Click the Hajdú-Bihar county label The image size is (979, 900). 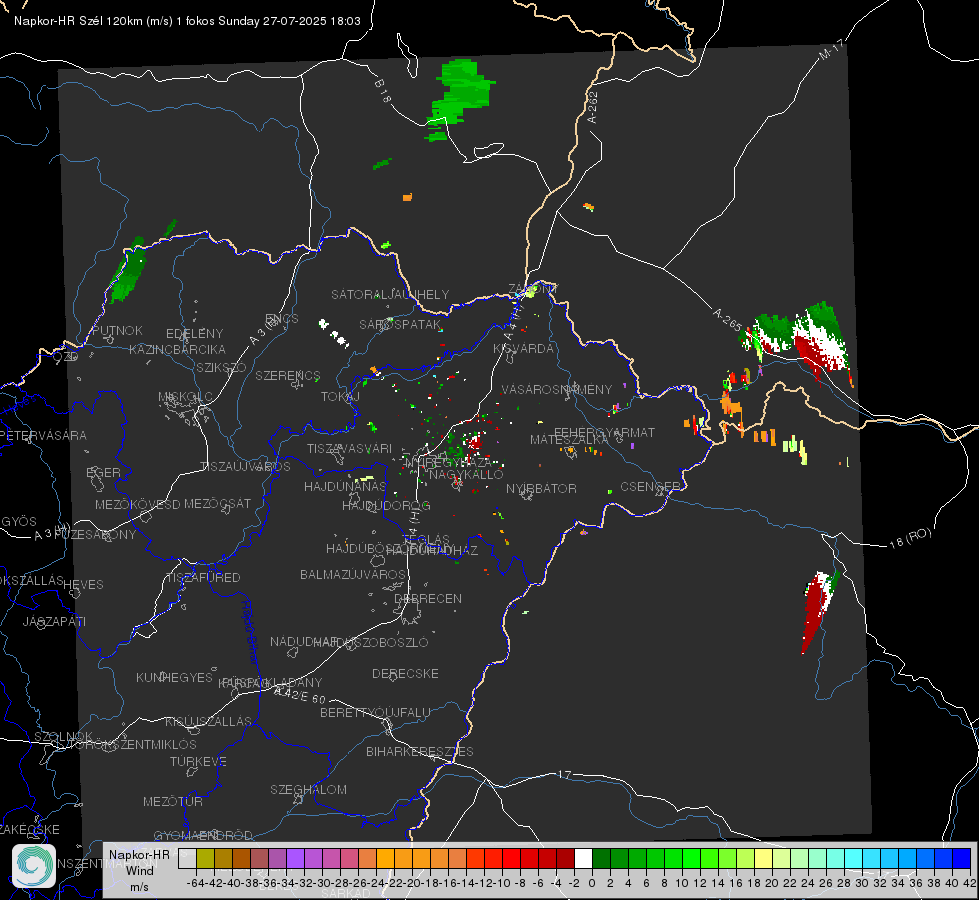250,632
